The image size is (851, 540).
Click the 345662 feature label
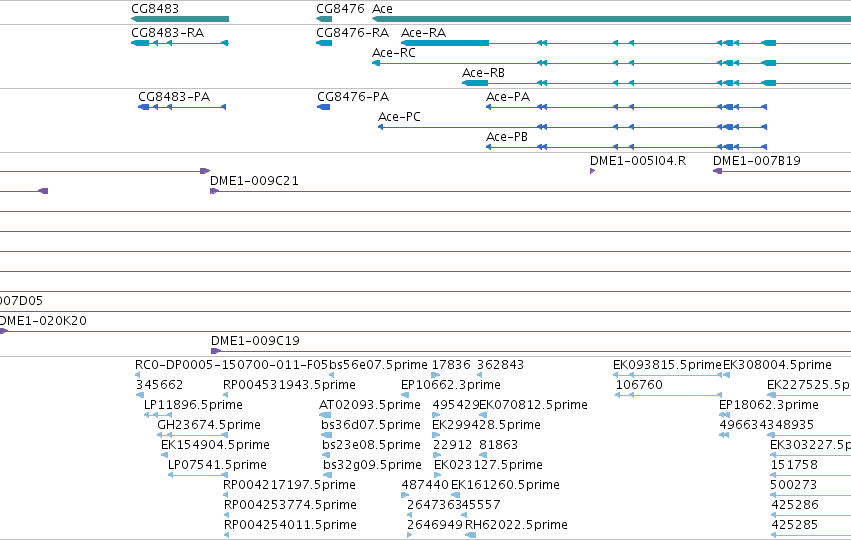click(160, 385)
